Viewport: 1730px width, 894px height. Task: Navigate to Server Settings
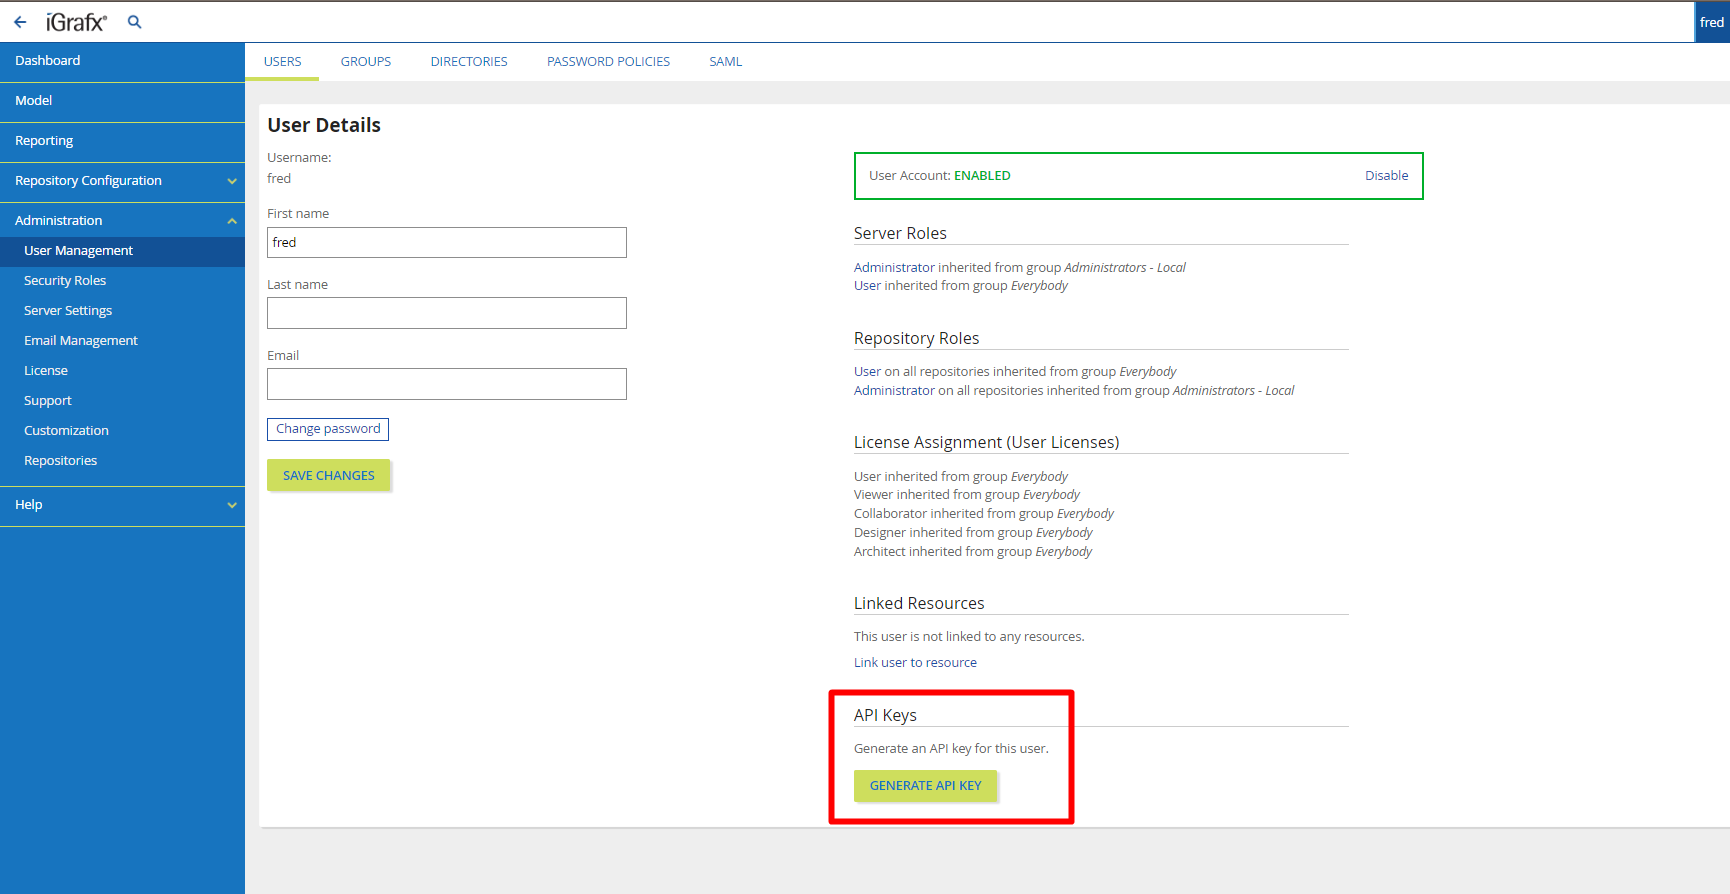coord(68,311)
